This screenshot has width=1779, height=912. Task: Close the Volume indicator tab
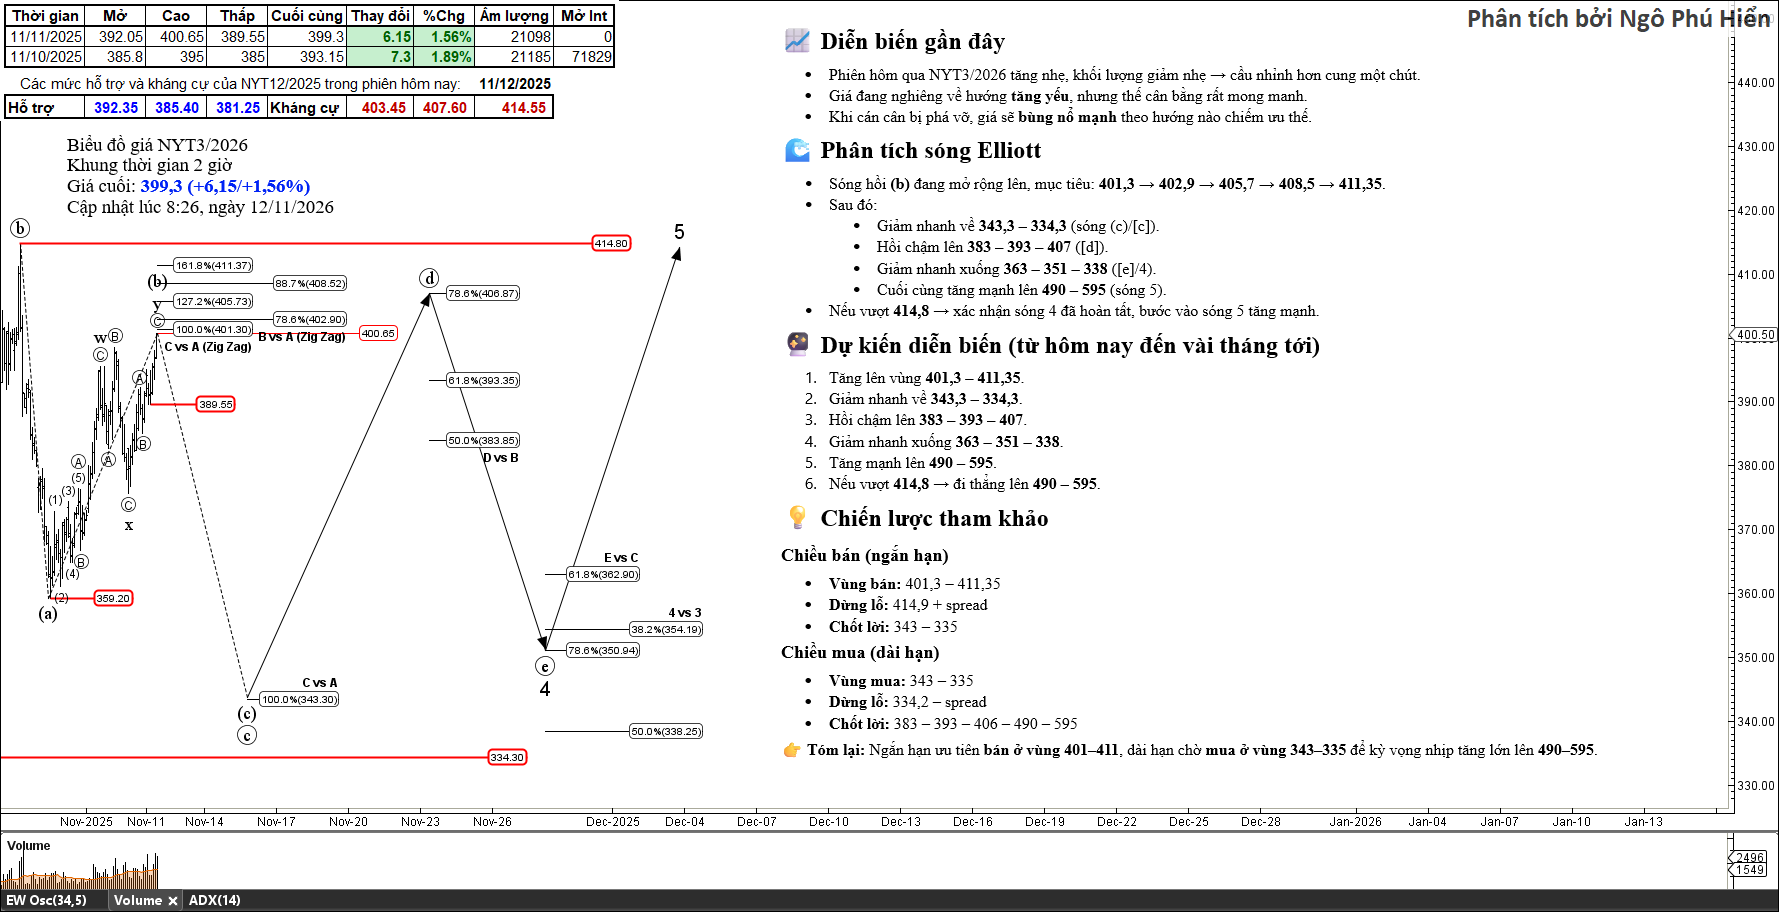[x=172, y=901]
